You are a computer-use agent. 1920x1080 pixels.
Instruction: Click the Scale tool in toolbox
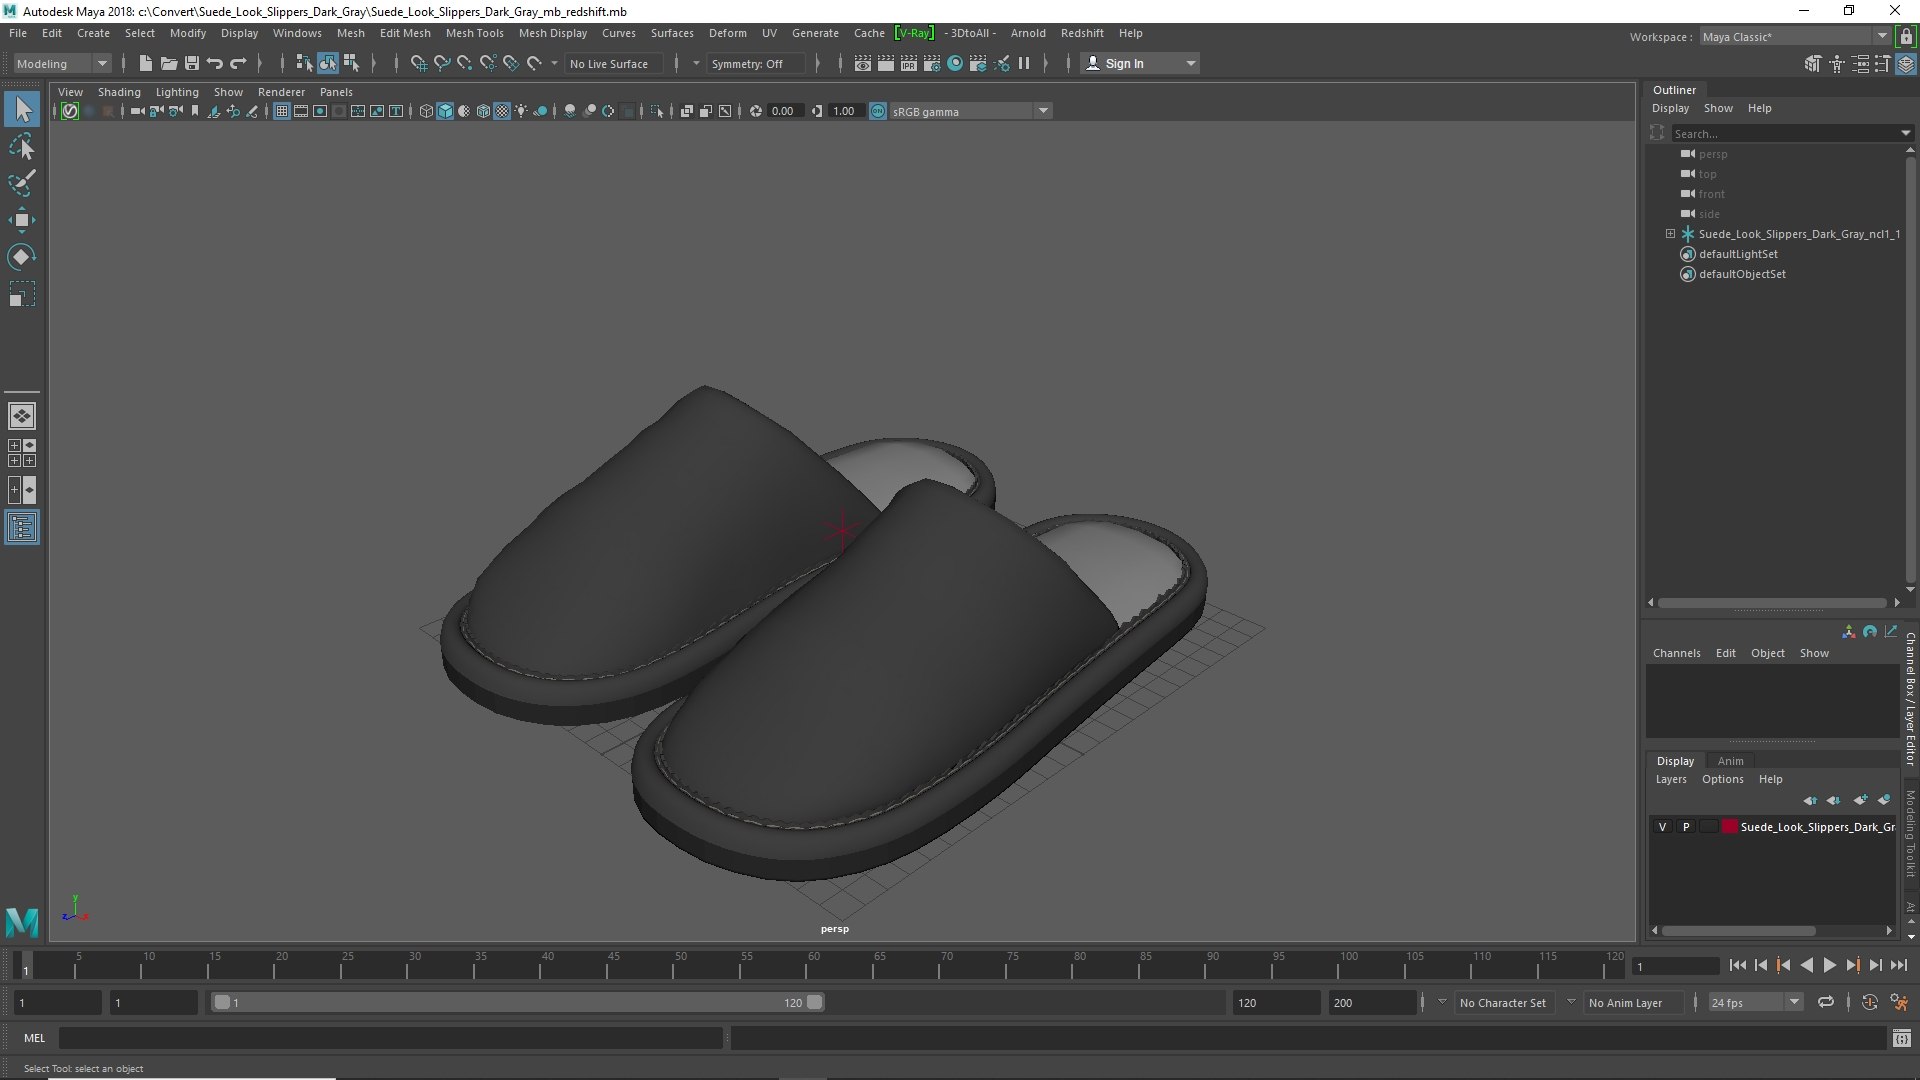(x=22, y=294)
